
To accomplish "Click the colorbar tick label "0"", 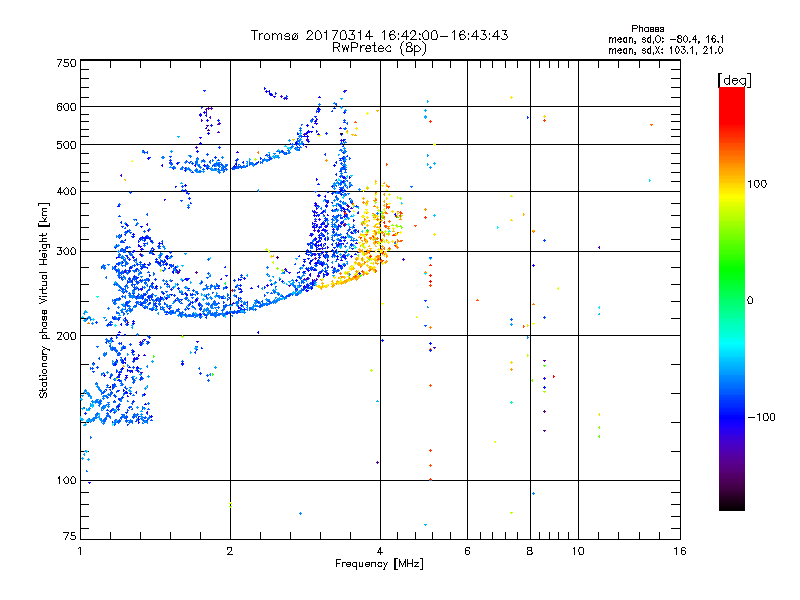I will tap(750, 300).
